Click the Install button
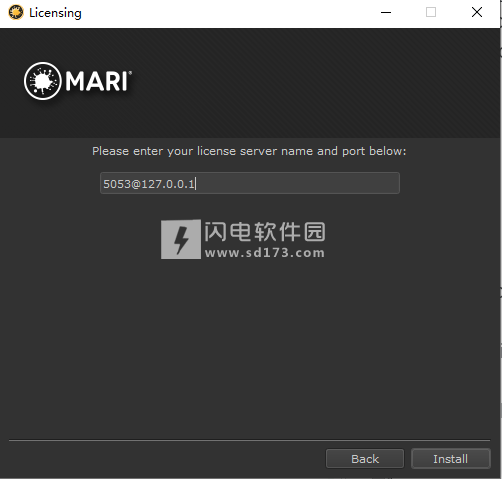 pos(451,459)
